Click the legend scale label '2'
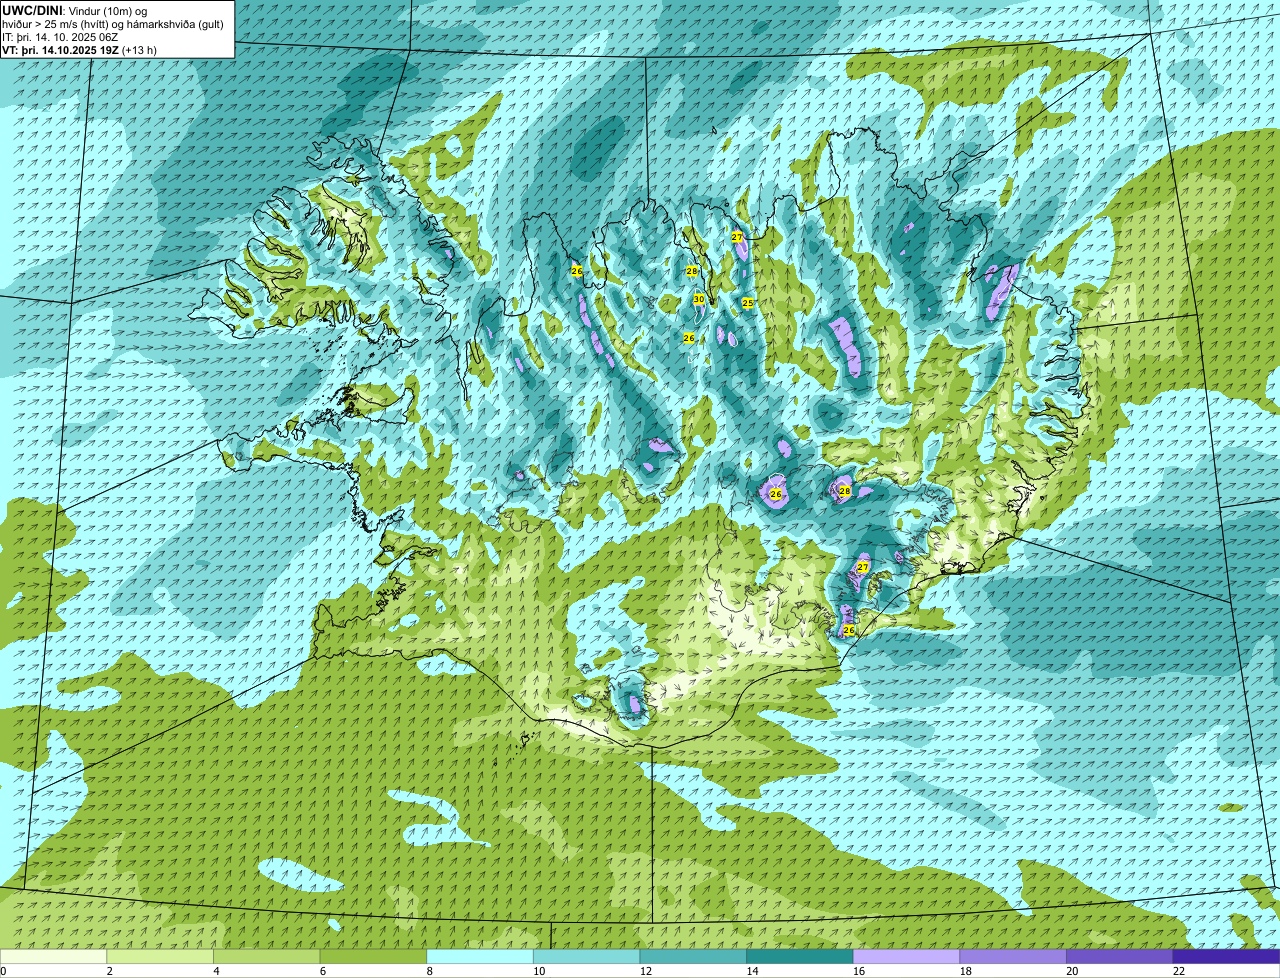Image resolution: width=1280 pixels, height=978 pixels. [x=109, y=971]
